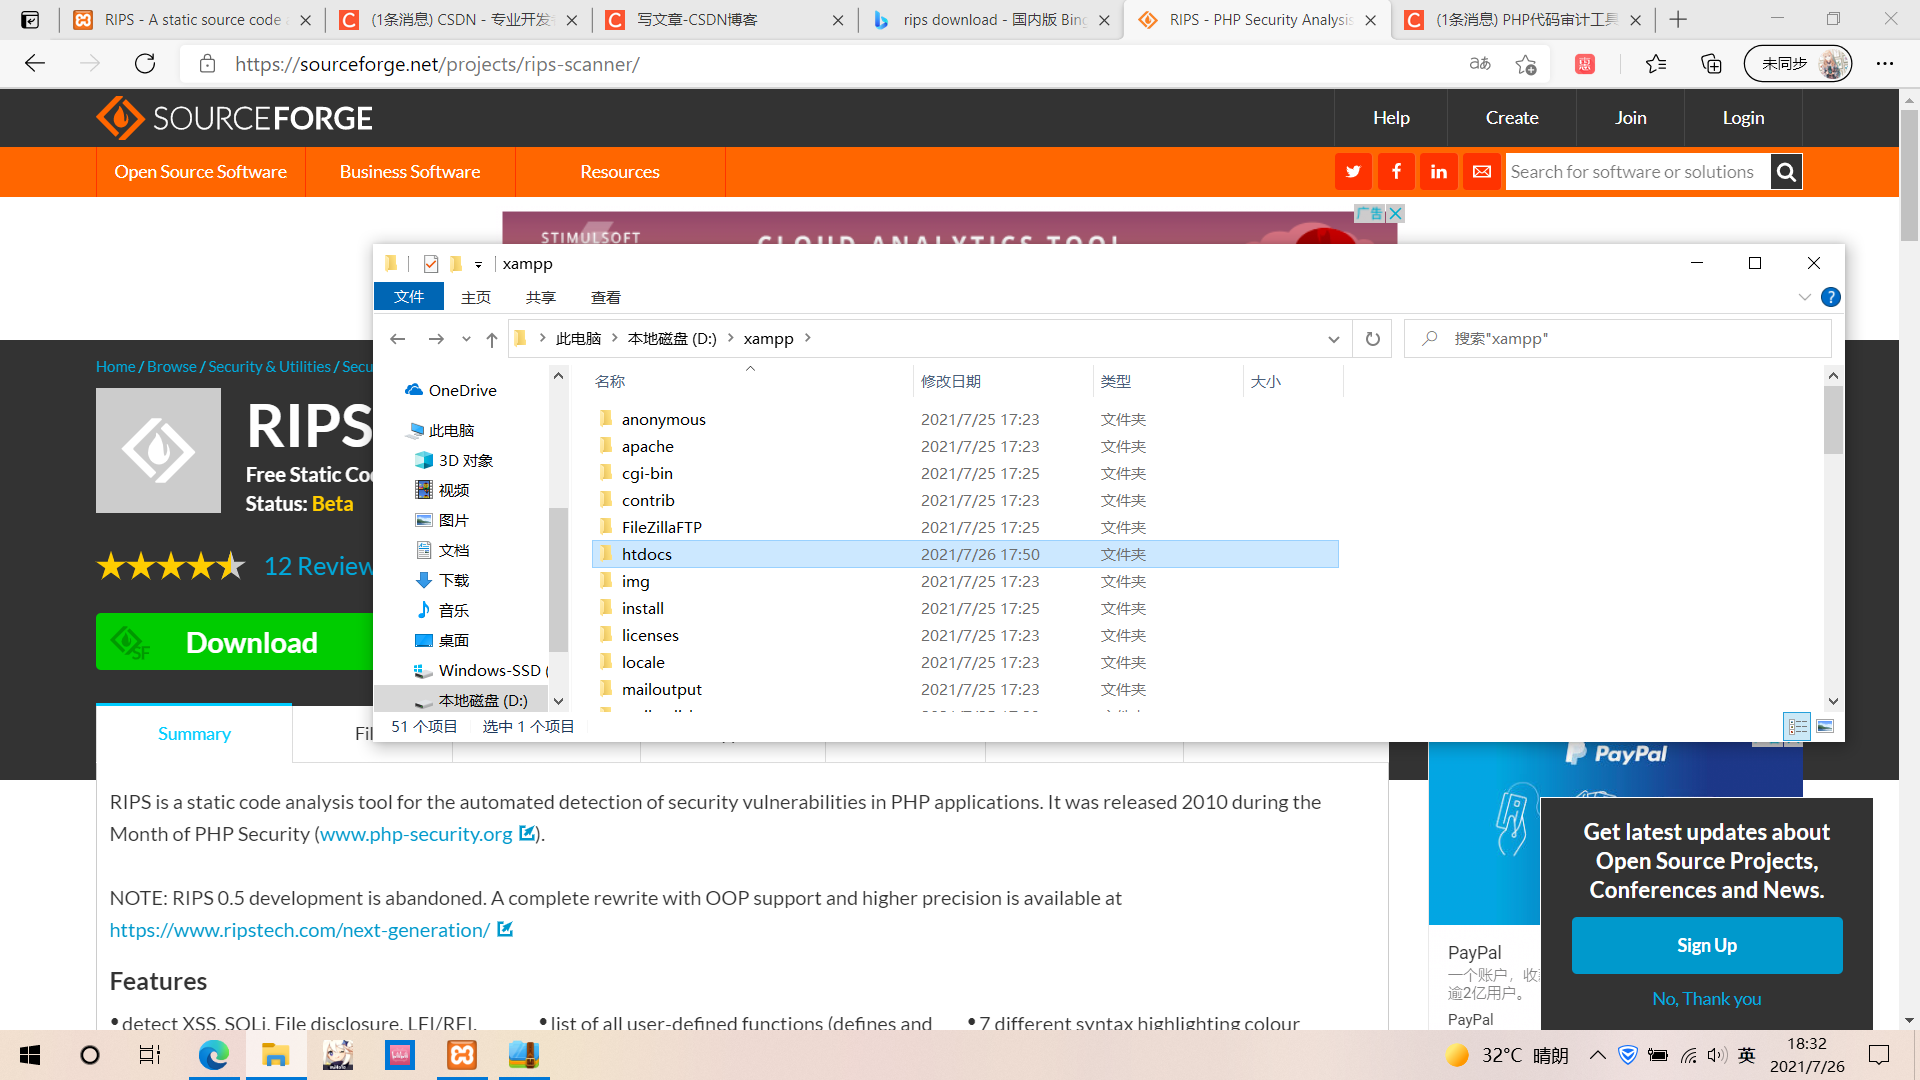Refresh the xampp folder view
Screen dimensions: 1920x1080
click(x=1372, y=339)
